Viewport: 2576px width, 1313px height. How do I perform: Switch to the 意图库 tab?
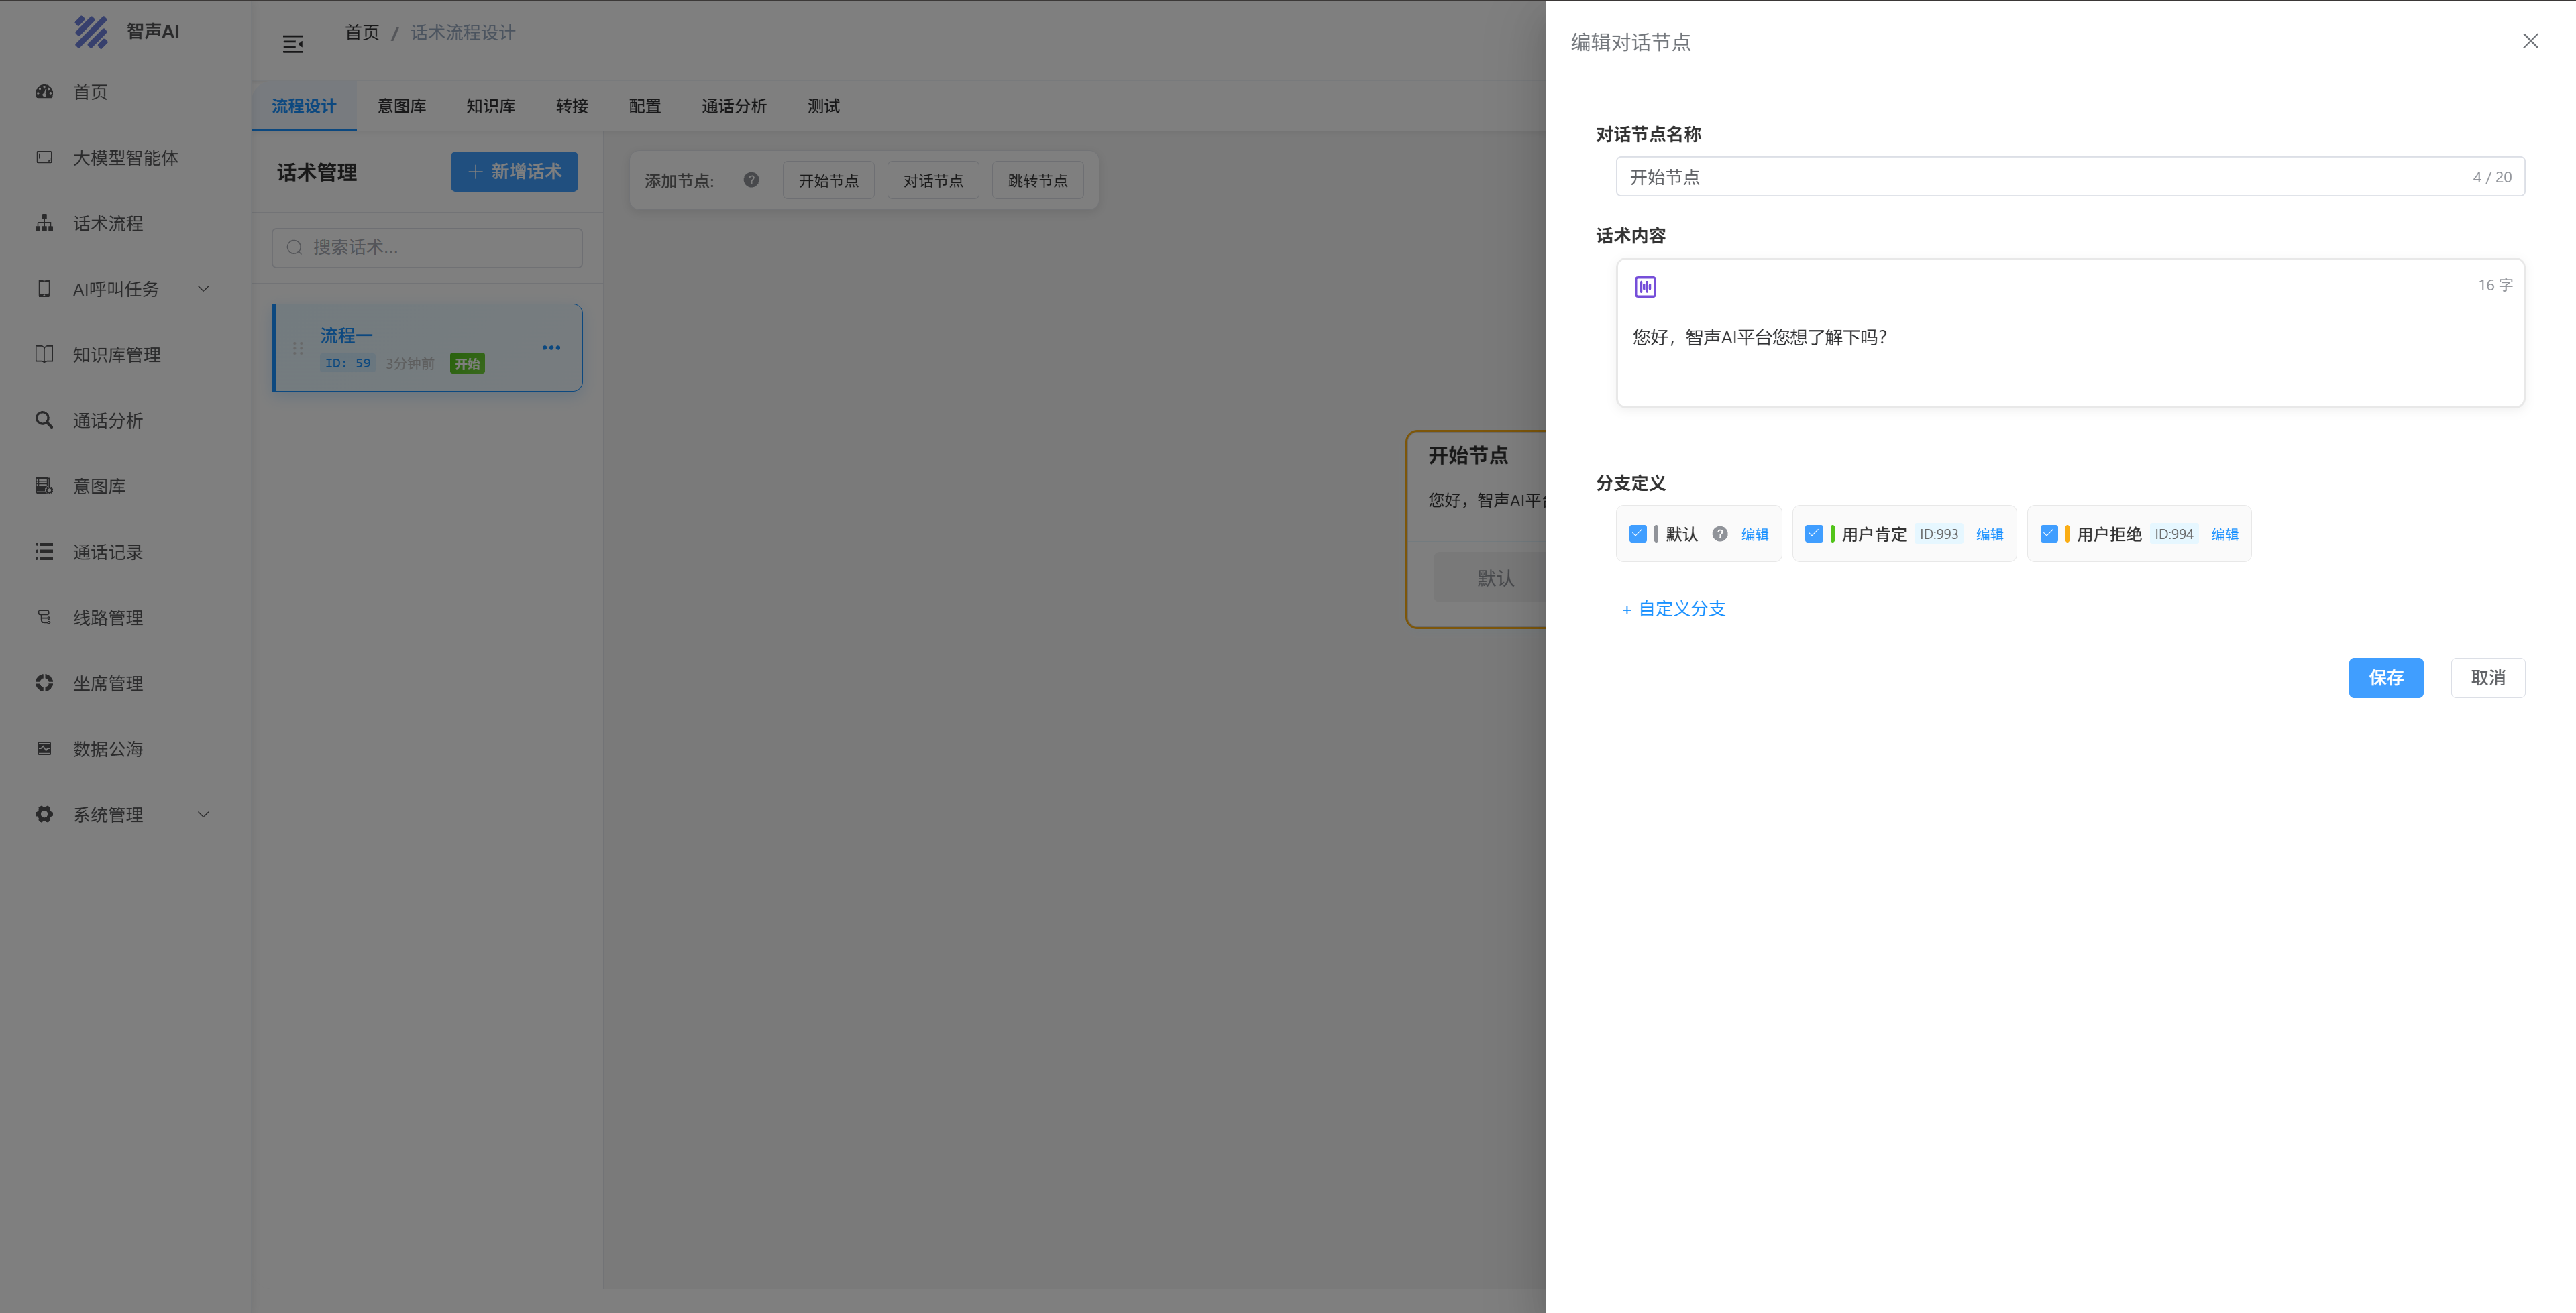tap(401, 106)
